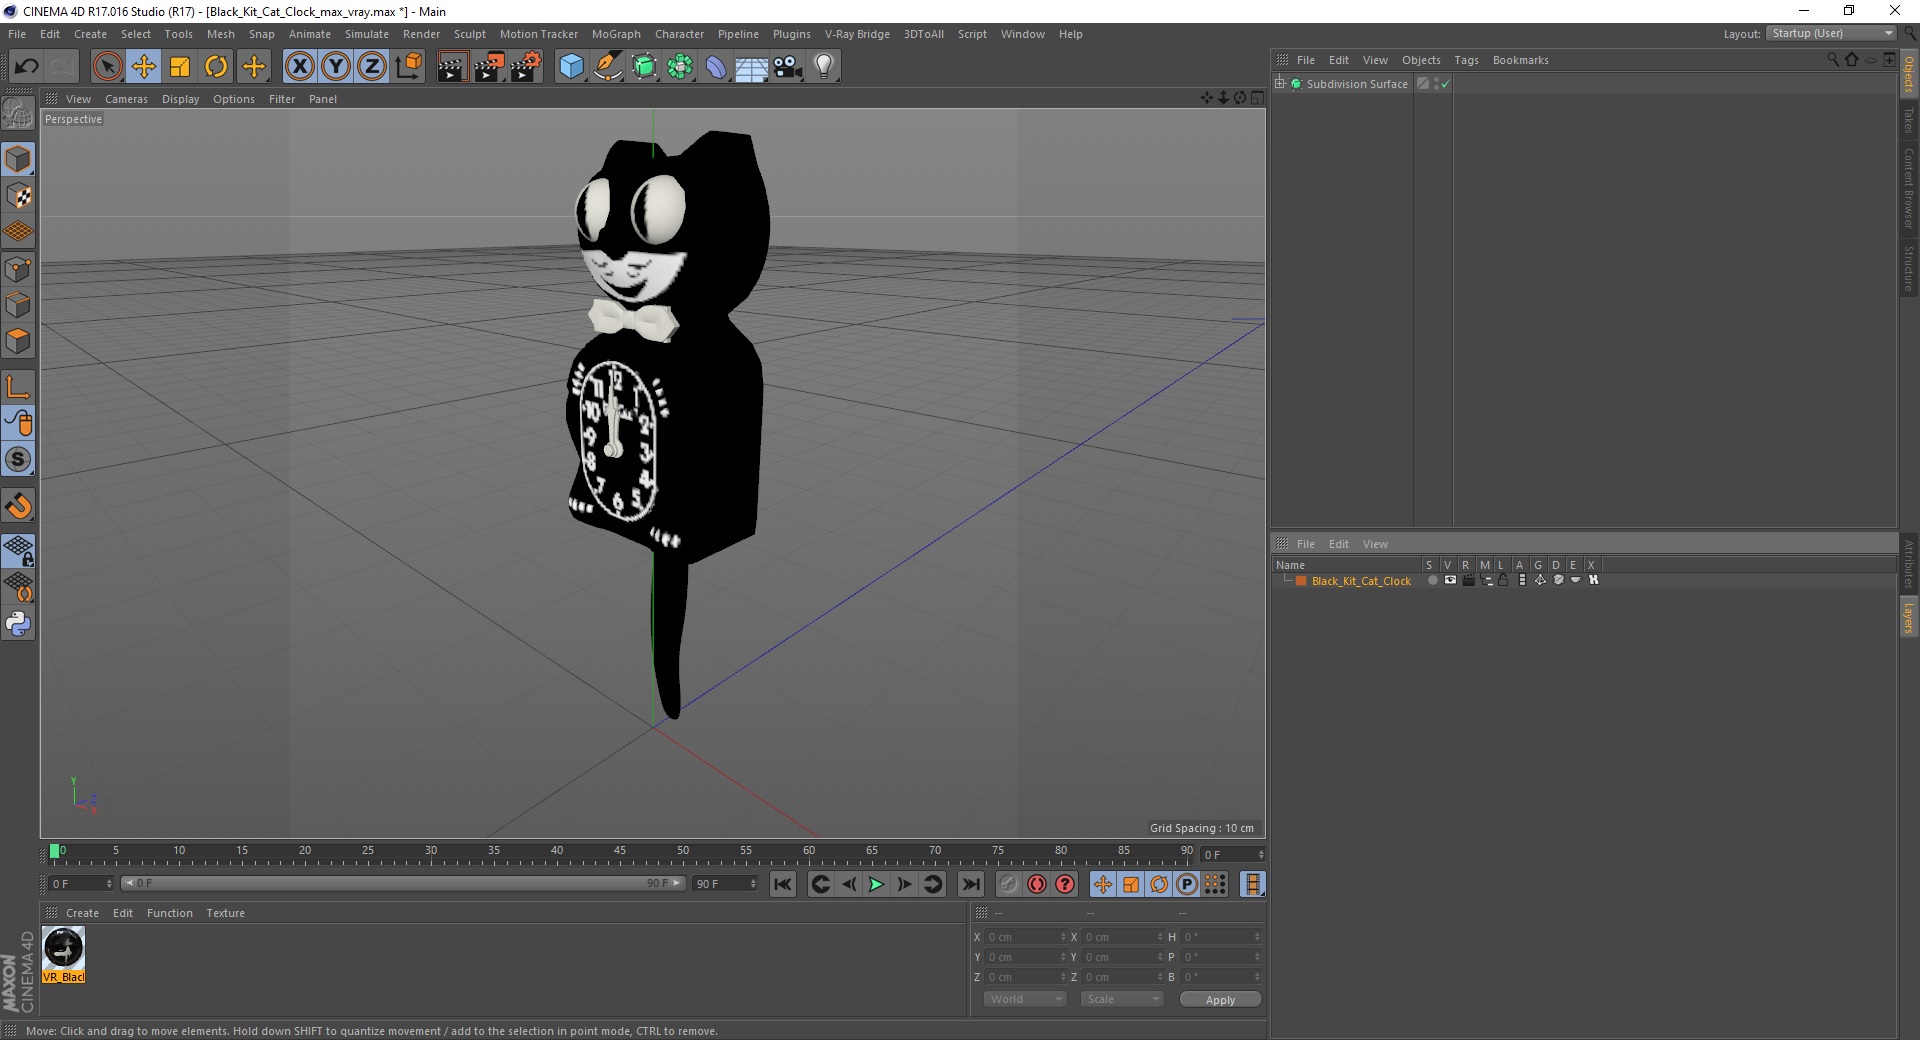Switch to Polygons mode
Viewport: 1920px width, 1040px height.
click(x=18, y=341)
